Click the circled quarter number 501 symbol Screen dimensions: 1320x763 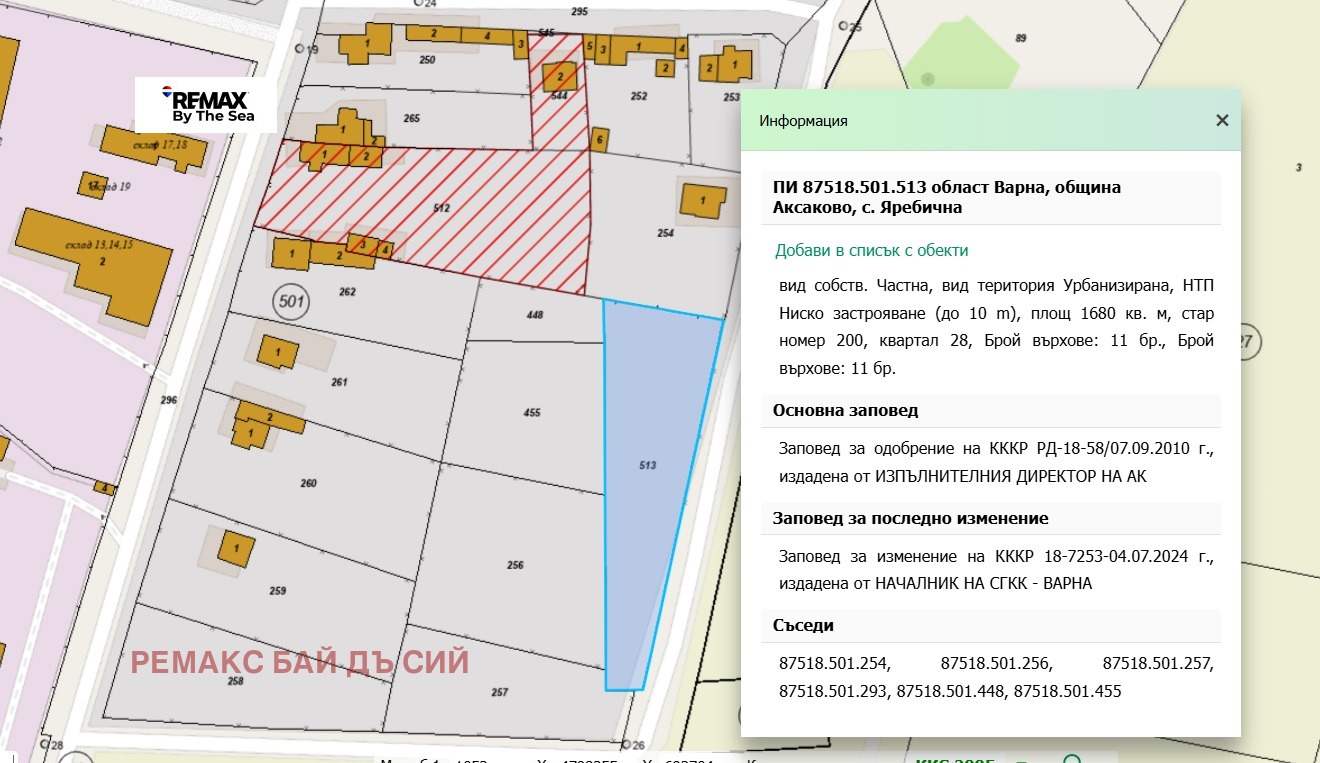(x=290, y=301)
